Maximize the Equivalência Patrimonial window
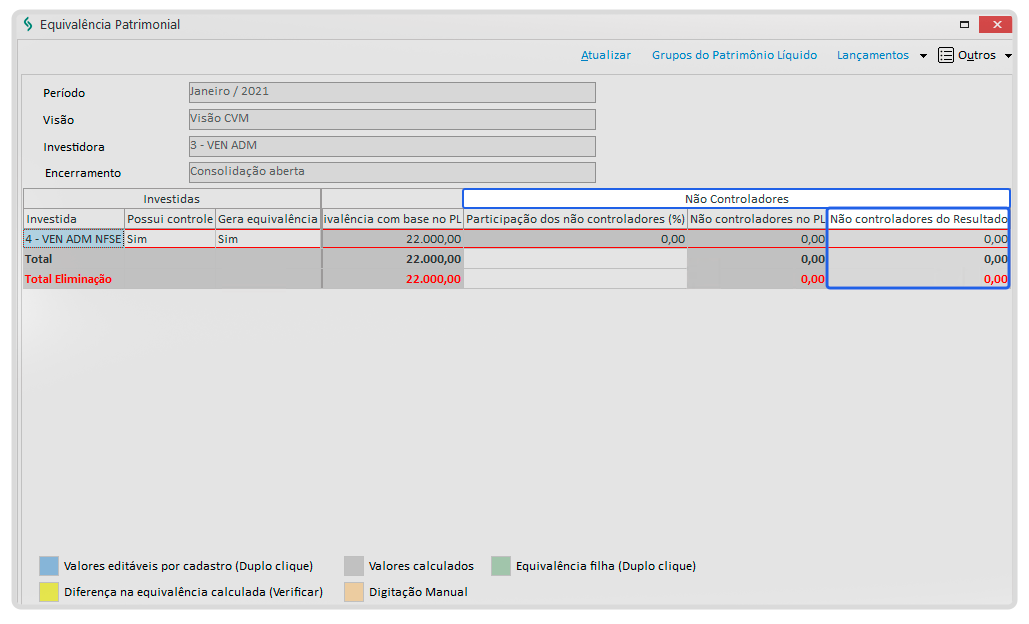 click(x=964, y=24)
